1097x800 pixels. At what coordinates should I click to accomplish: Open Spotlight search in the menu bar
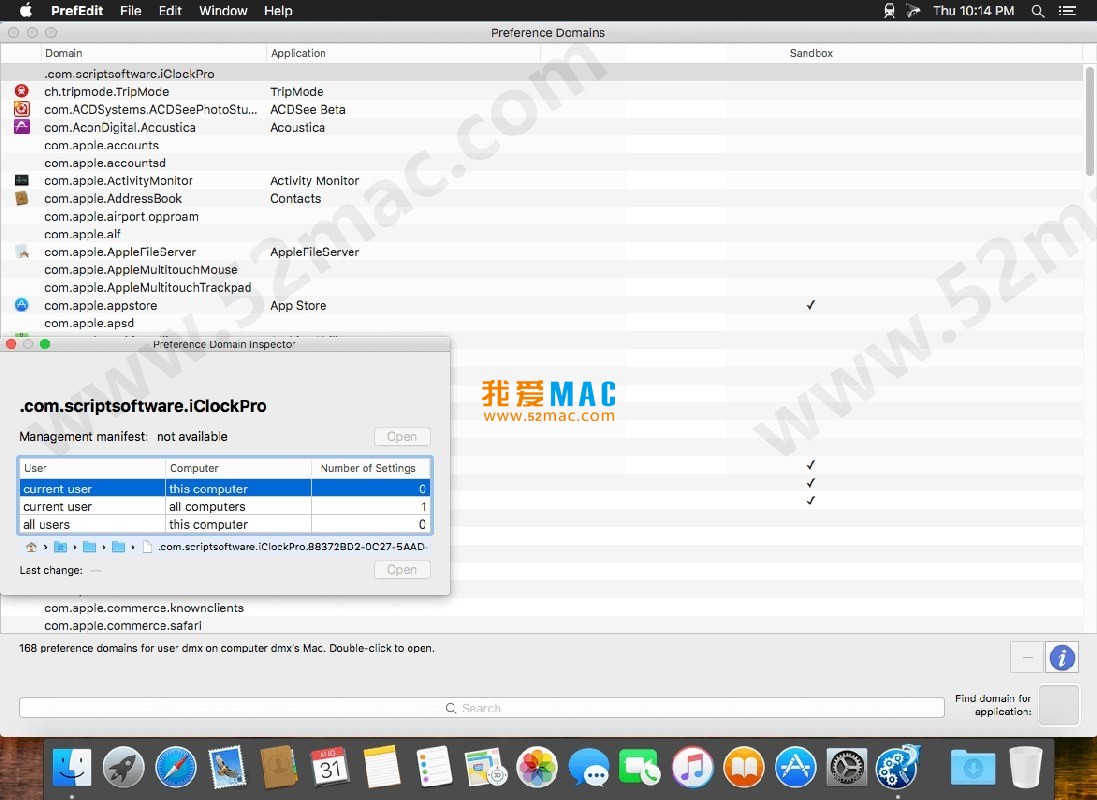click(1038, 10)
